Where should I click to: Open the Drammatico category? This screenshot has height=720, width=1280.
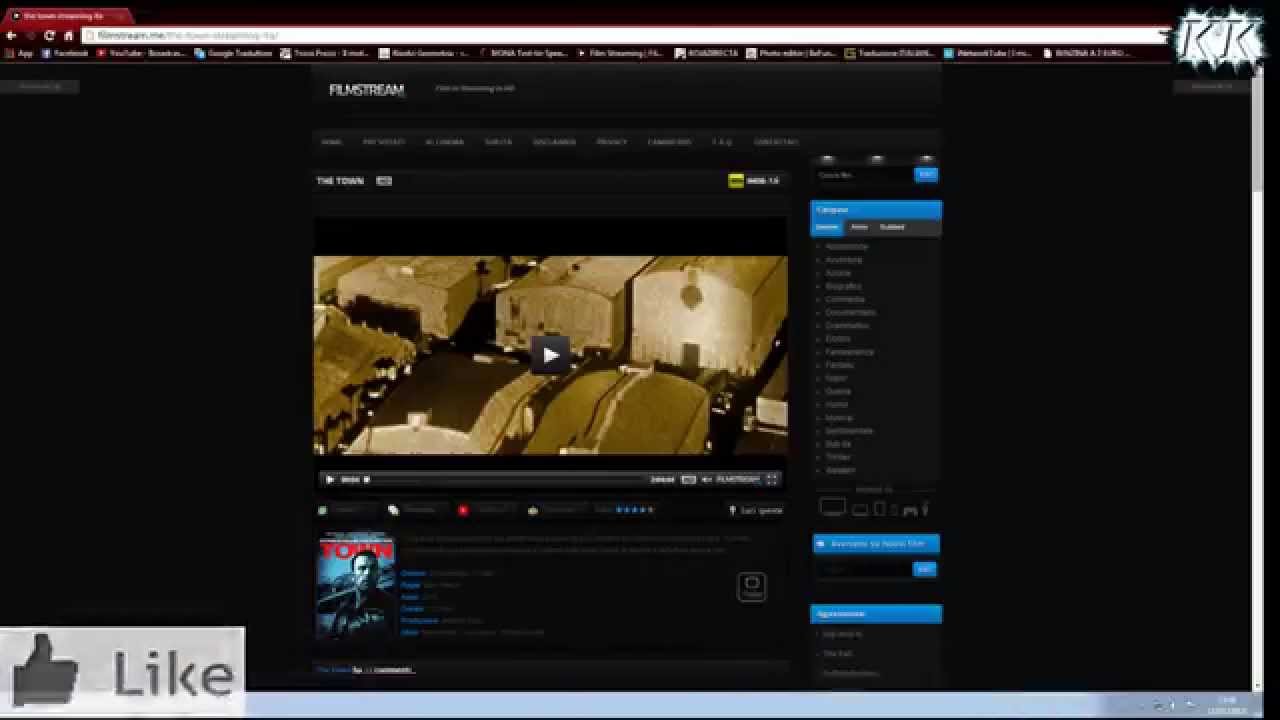[847, 325]
